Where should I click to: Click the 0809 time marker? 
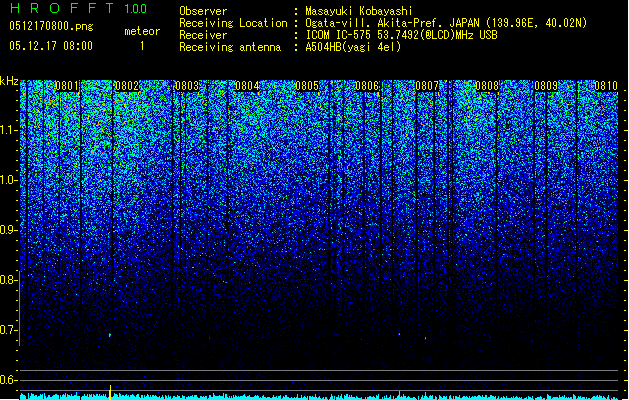[546, 86]
